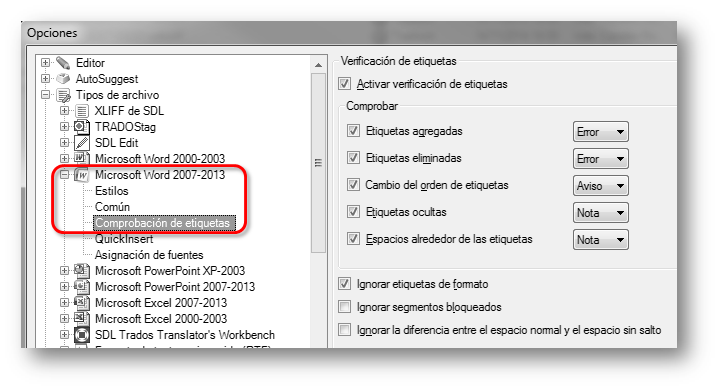Toggle Espacios alrededor de las etiquetas
The height and width of the screenshot is (390, 719).
click(x=353, y=239)
